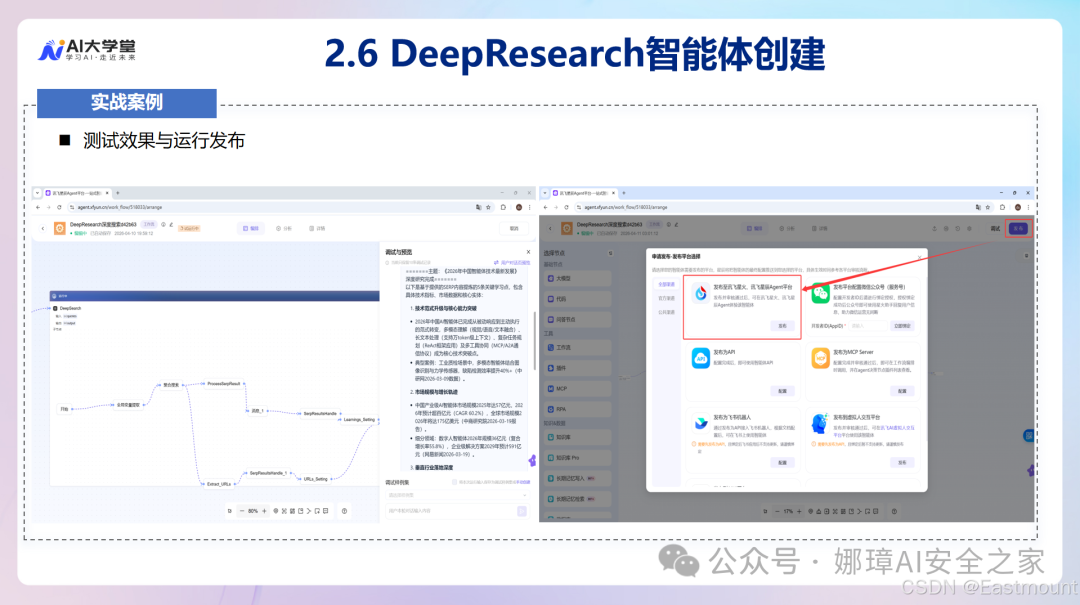This screenshot has width=1080, height=605.
Task: Click the Feishu robot logo in publish dialog
Action: (700, 423)
